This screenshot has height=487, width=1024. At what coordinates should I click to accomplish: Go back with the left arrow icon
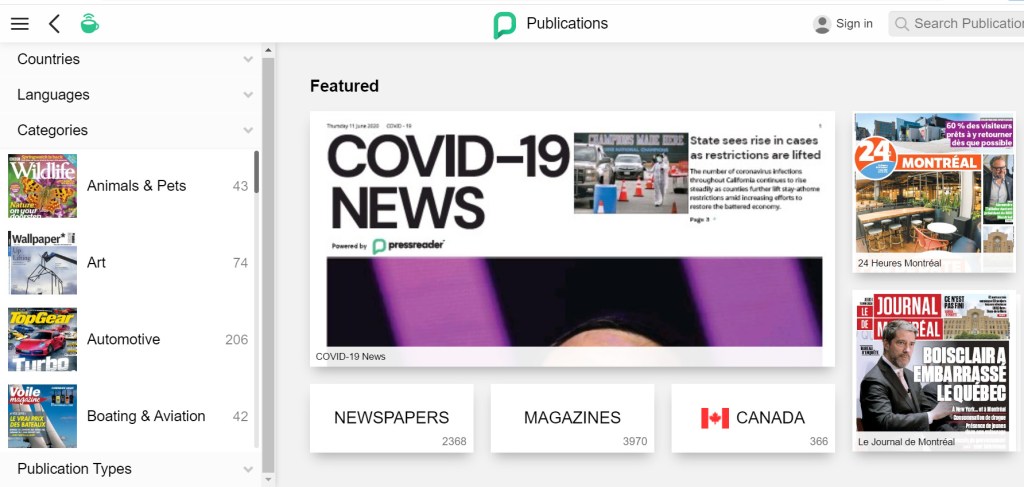(54, 24)
